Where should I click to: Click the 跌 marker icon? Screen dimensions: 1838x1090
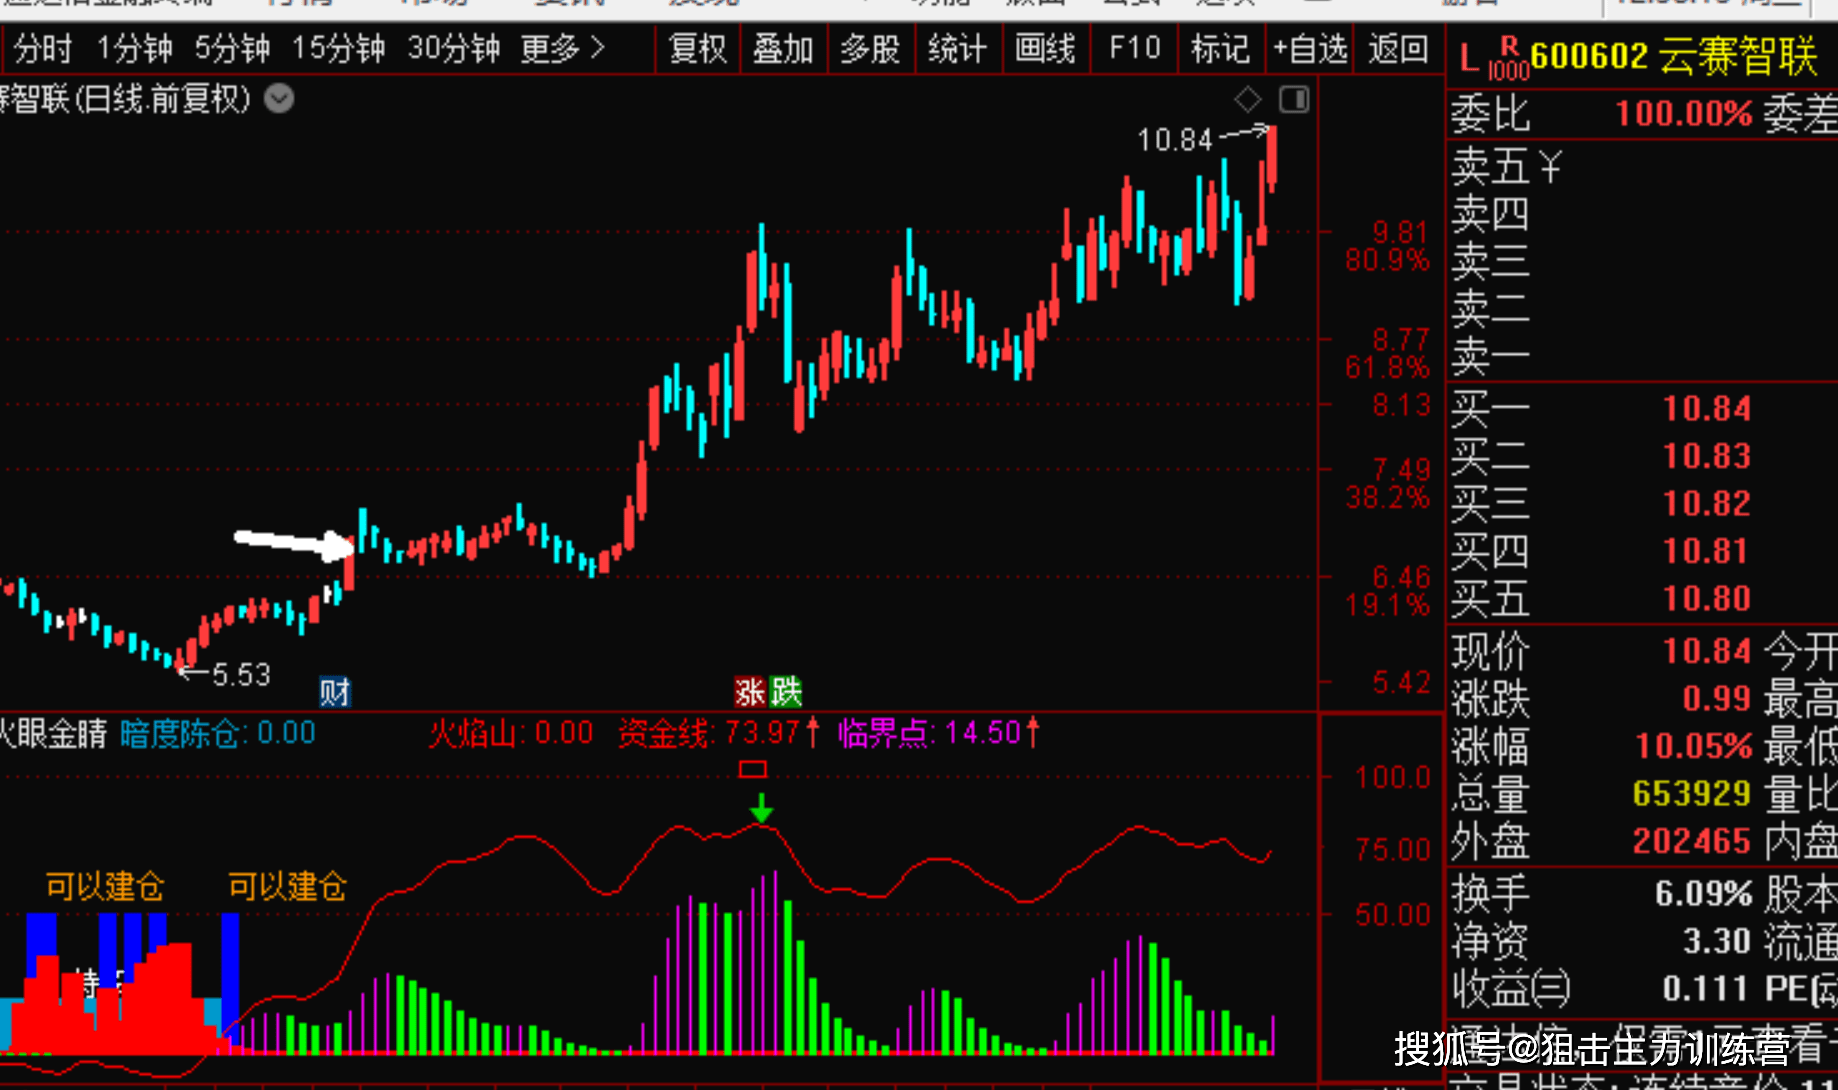click(785, 691)
